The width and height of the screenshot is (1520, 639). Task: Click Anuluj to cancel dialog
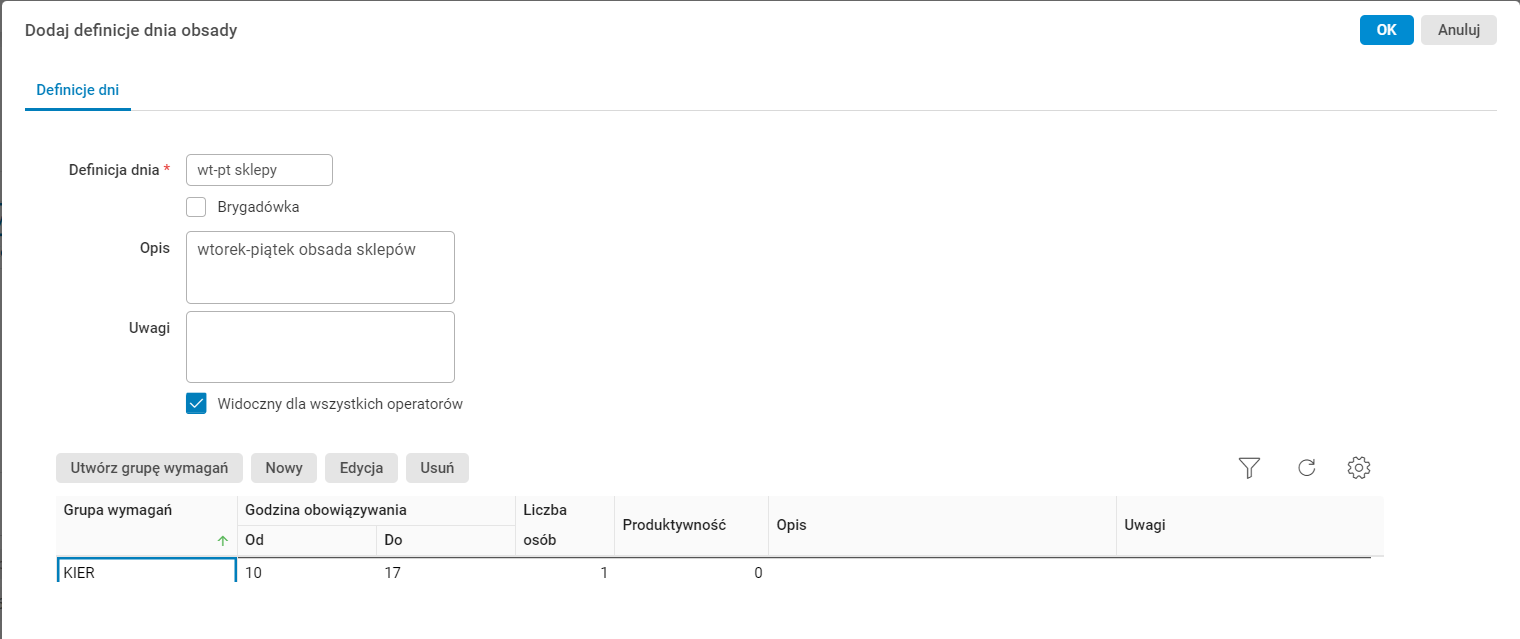point(1458,30)
